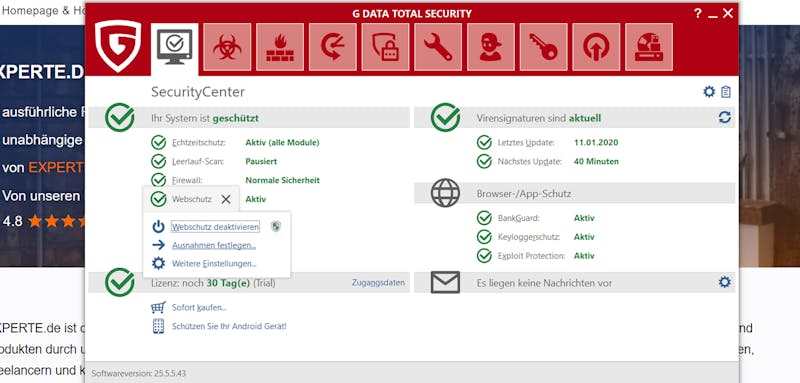The width and height of the screenshot is (800, 383).
Task: Click Sofort kaufen... link
Action: point(199,308)
